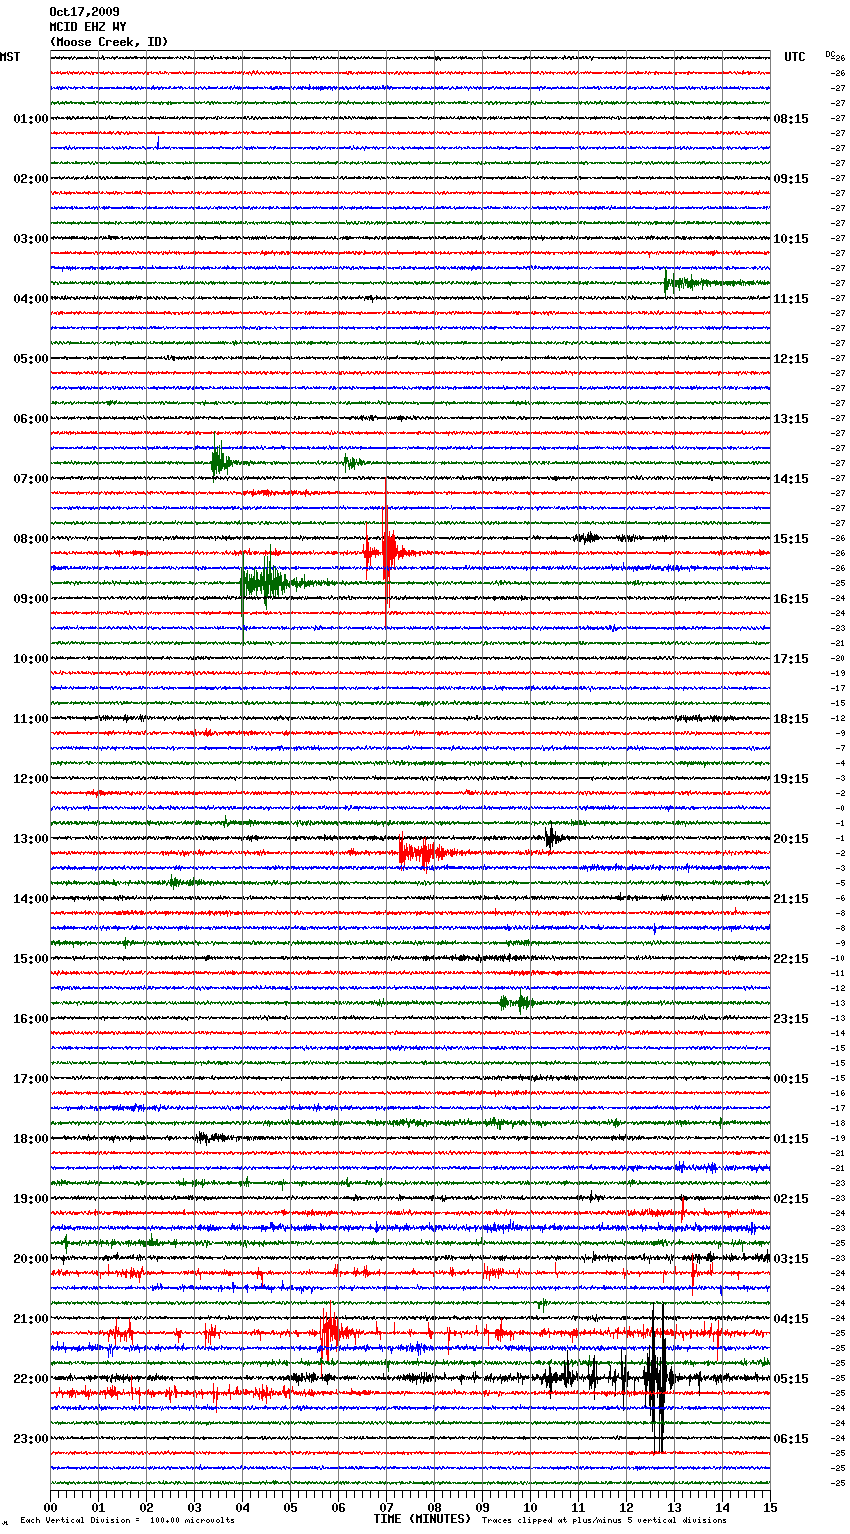Click minute tick label "15" on bottom axis
This screenshot has height=1534, width=850.
coord(770,1507)
